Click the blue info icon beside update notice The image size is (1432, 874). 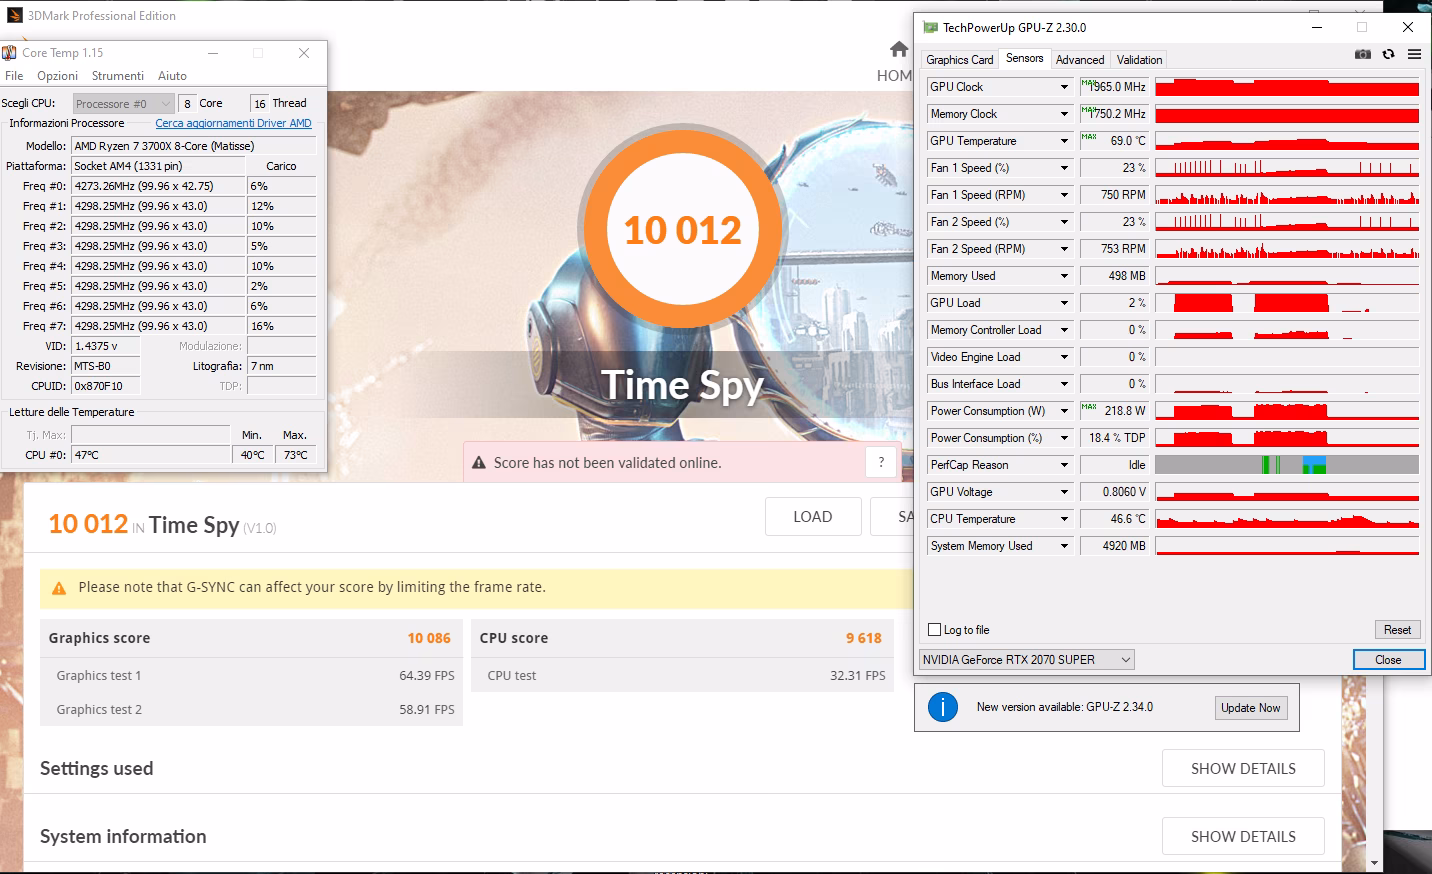pos(942,707)
